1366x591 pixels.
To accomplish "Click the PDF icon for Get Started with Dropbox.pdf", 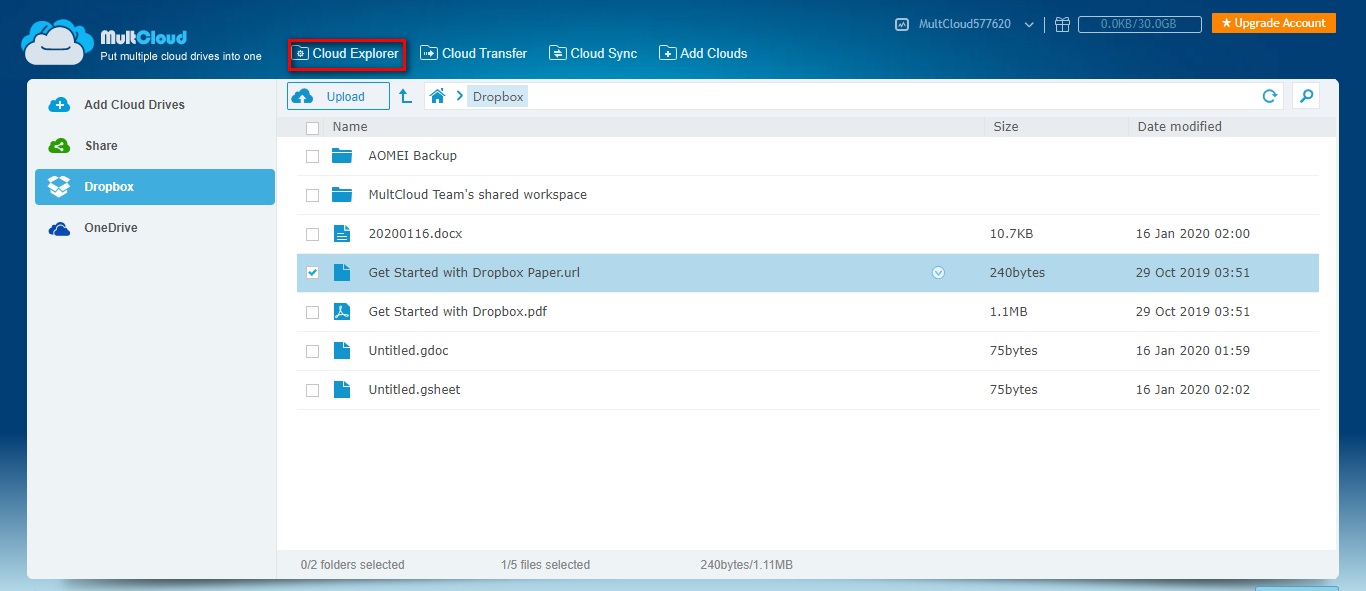I will click(342, 312).
